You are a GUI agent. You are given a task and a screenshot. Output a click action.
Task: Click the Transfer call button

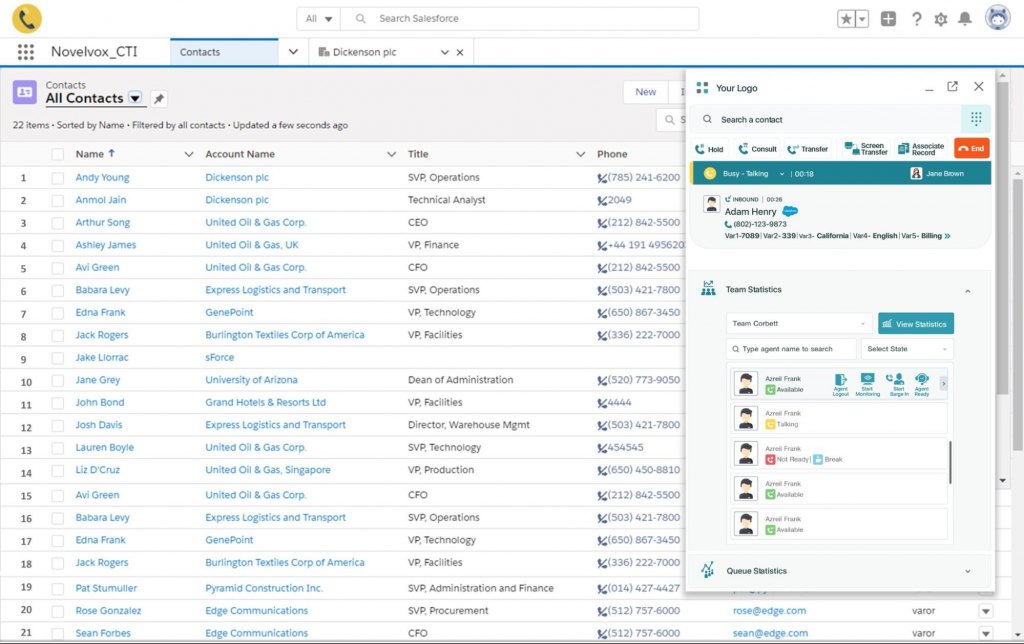click(x=807, y=149)
